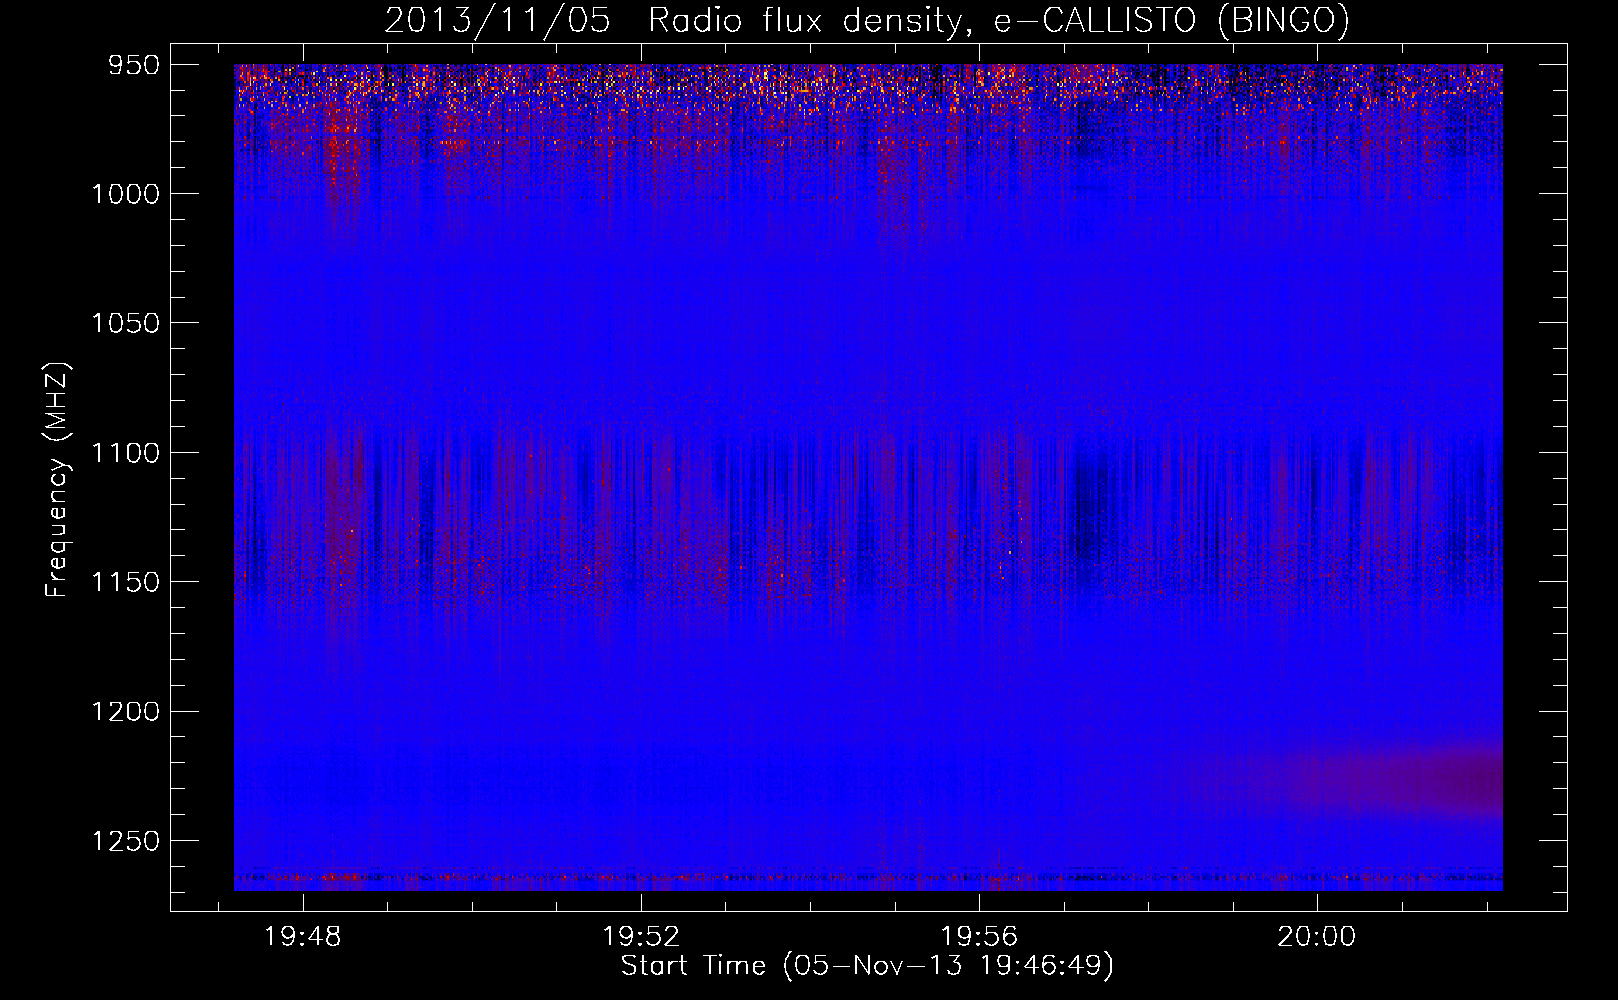Click the '1100' frequency axis label
This screenshot has height=1000, width=1618.
coord(125,452)
